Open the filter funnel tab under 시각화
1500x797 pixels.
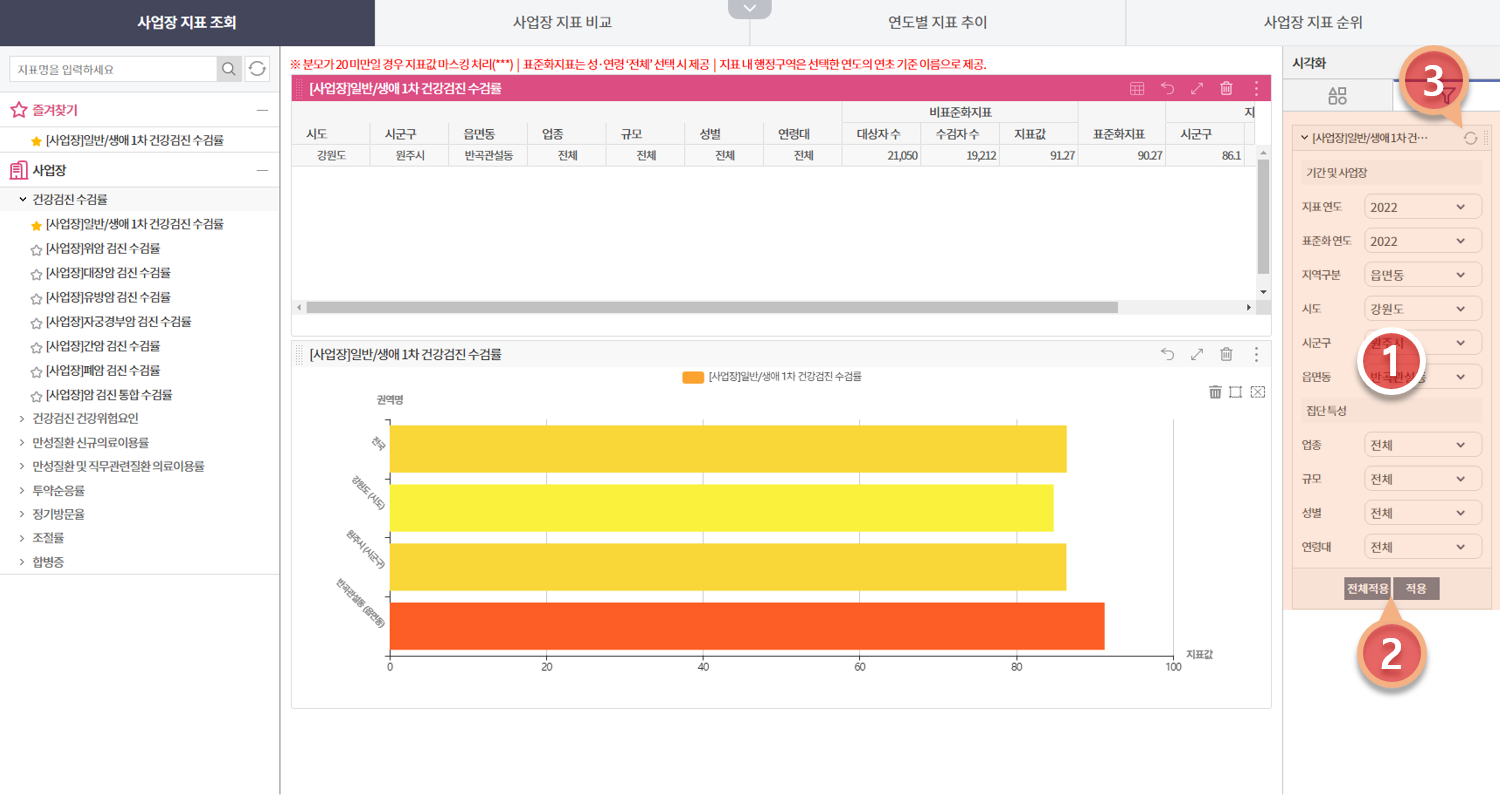(x=1446, y=96)
